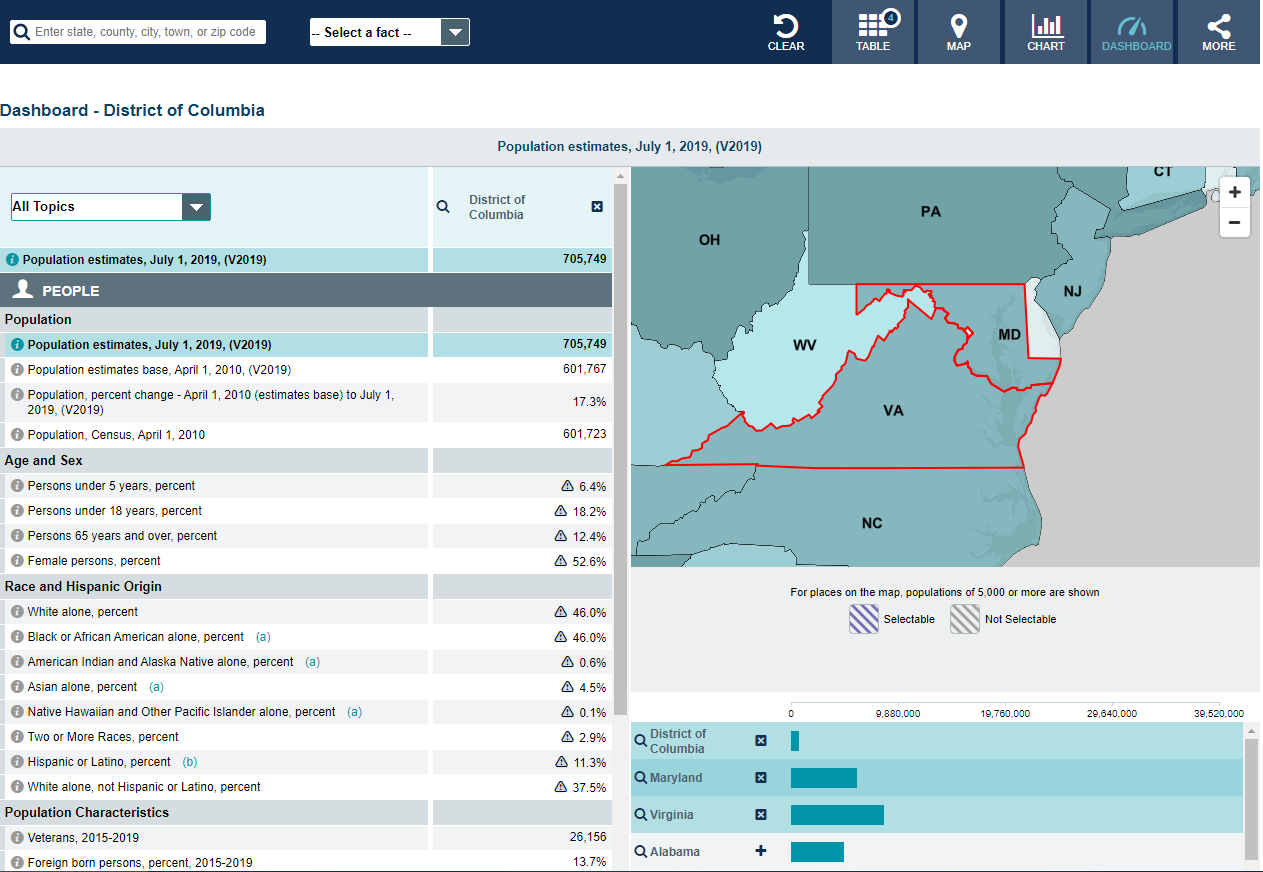1263x872 pixels.
Task: Click info icon for Persons under 18 years
Action: pyautogui.click(x=17, y=511)
